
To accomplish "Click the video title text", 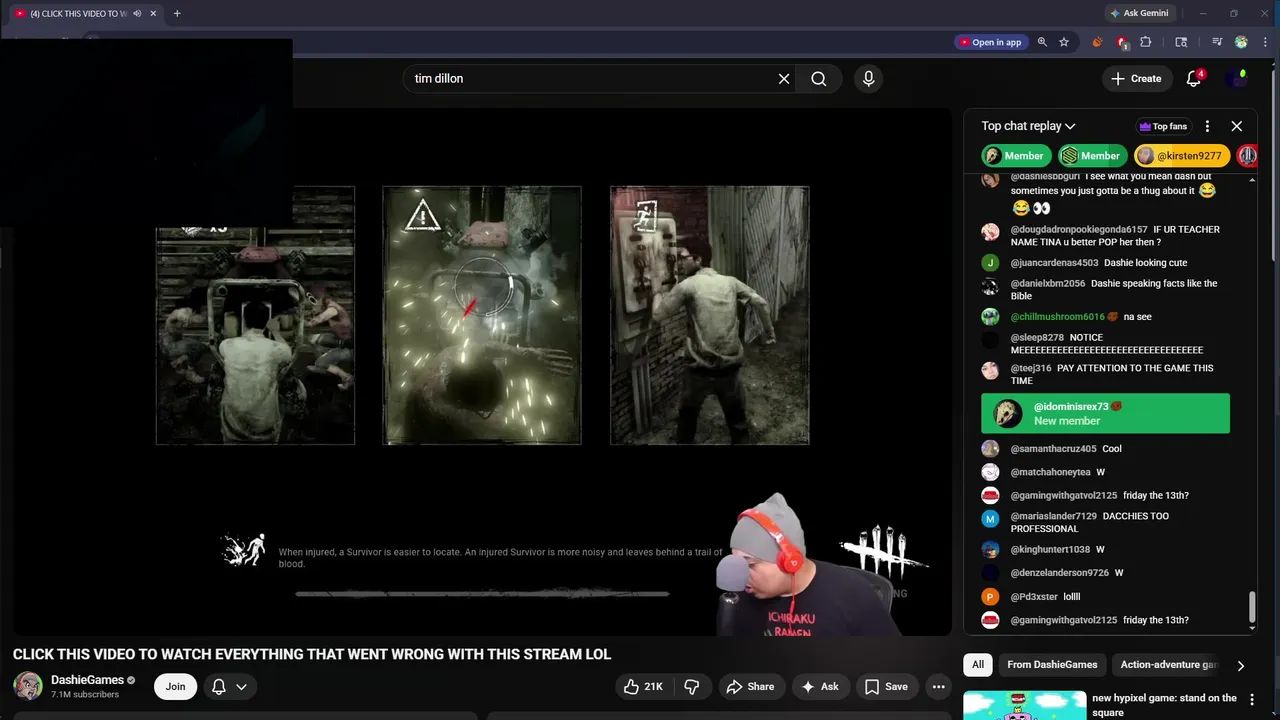I will tap(312, 654).
